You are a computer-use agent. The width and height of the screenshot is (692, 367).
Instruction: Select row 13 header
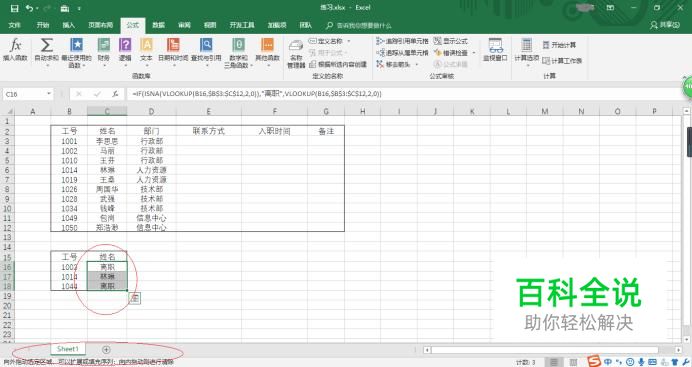click(7, 237)
